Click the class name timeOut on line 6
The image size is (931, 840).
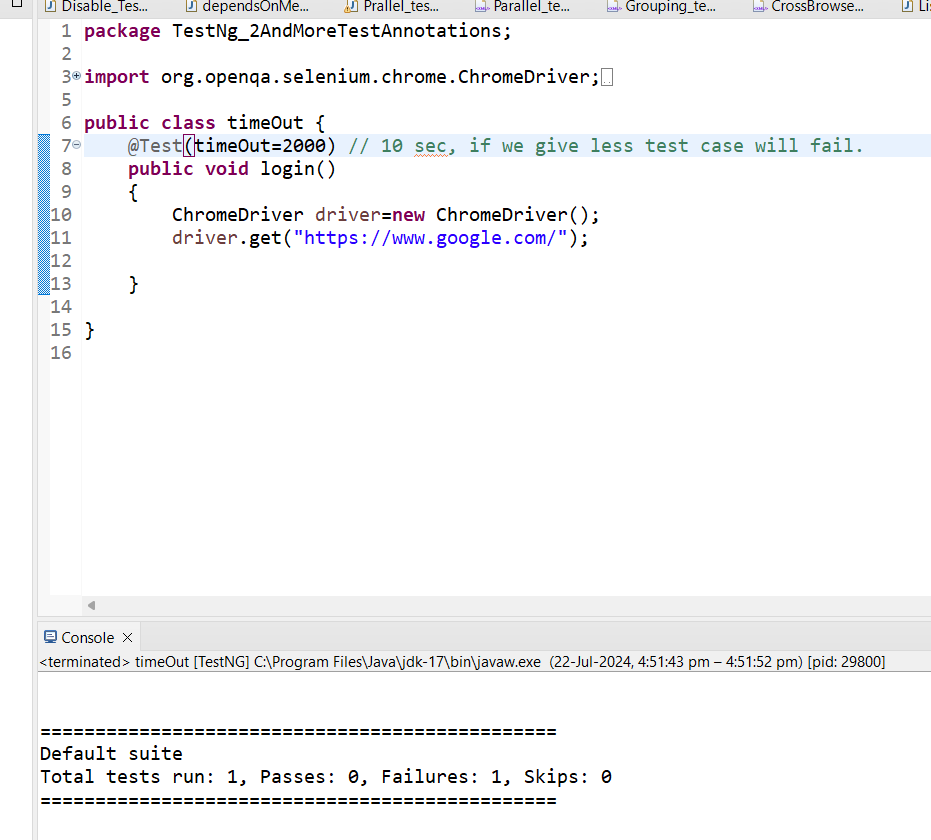pyautogui.click(x=265, y=123)
